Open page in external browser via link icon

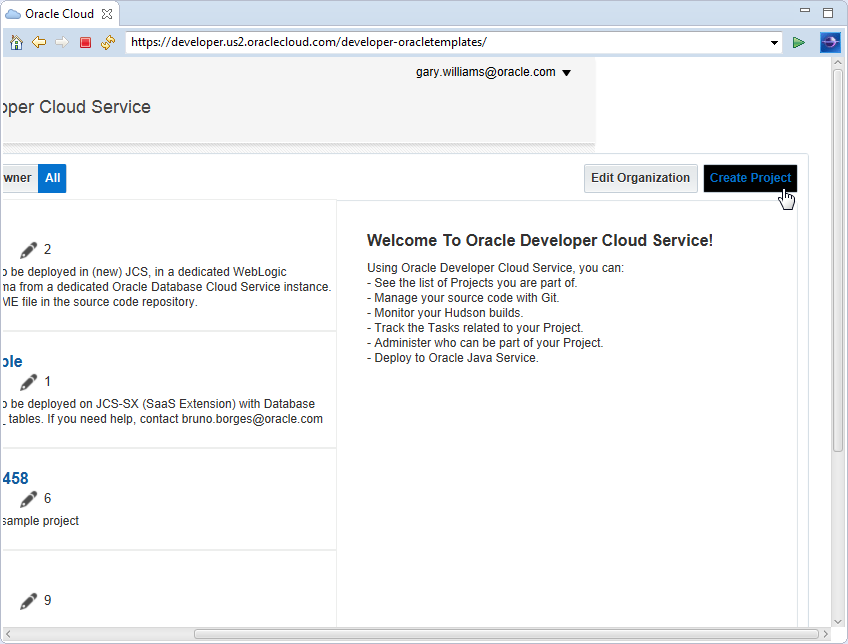[x=108, y=42]
